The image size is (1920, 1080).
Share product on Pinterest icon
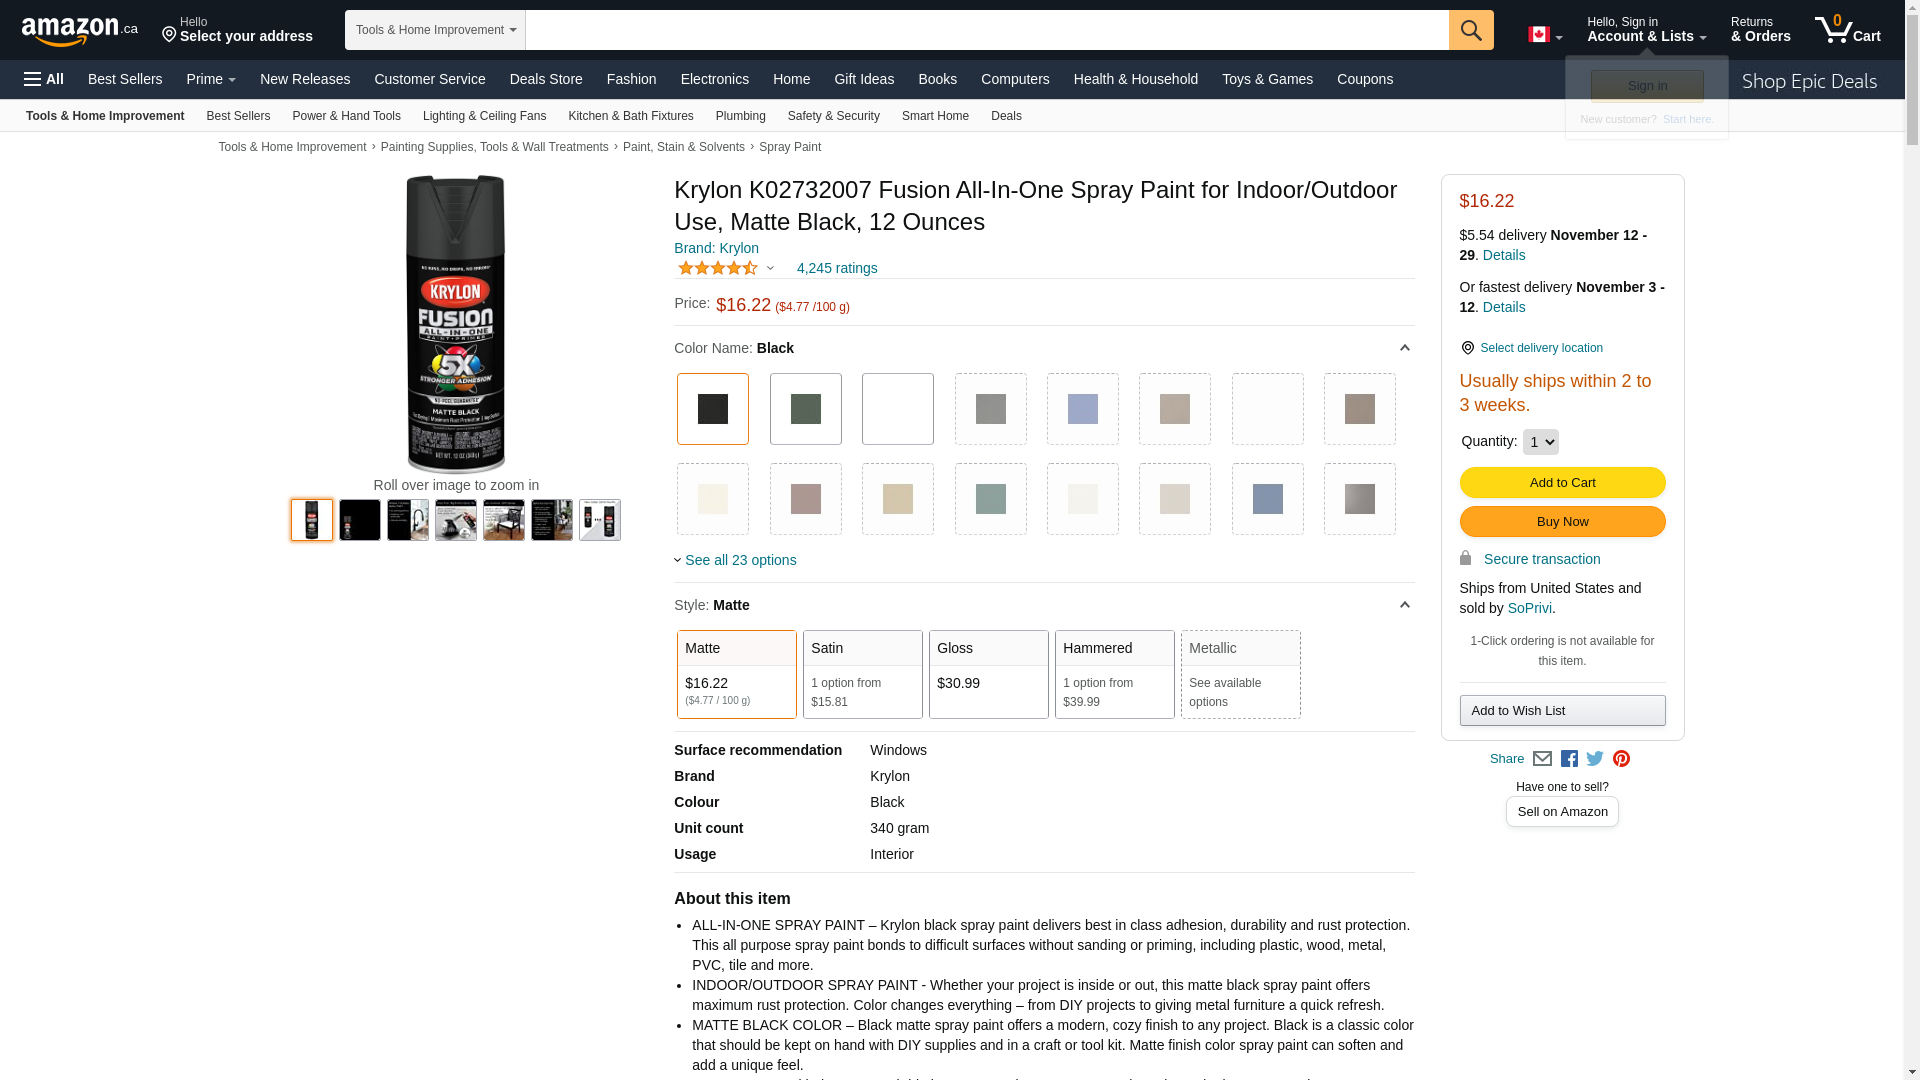(x=1621, y=759)
